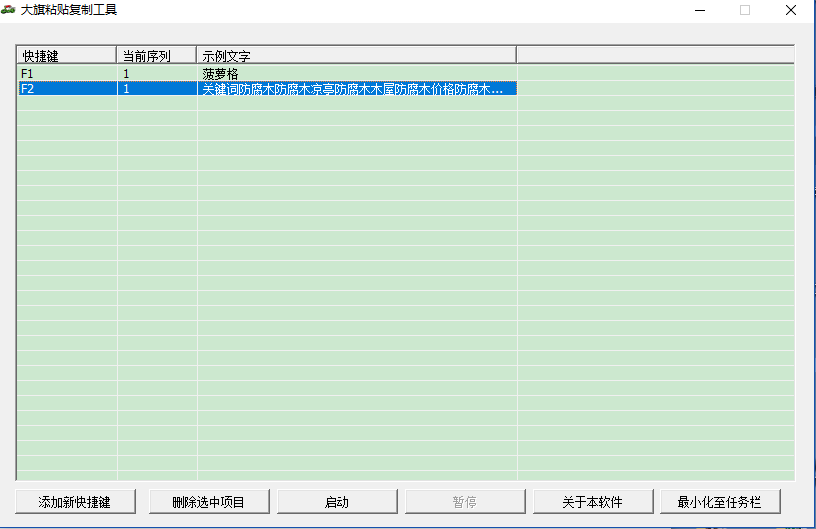The width and height of the screenshot is (816, 529).
Task: Click the 当前序列 column header
Action: point(156,55)
